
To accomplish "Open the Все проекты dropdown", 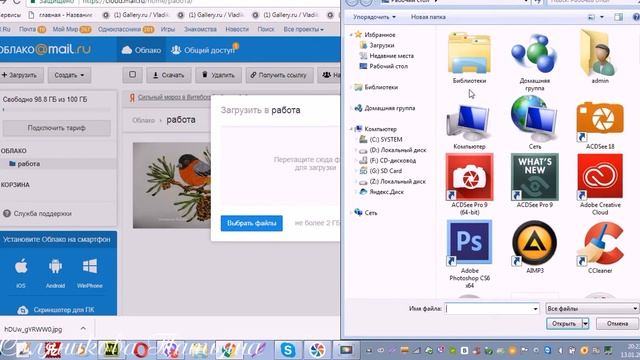I will pos(304,29).
